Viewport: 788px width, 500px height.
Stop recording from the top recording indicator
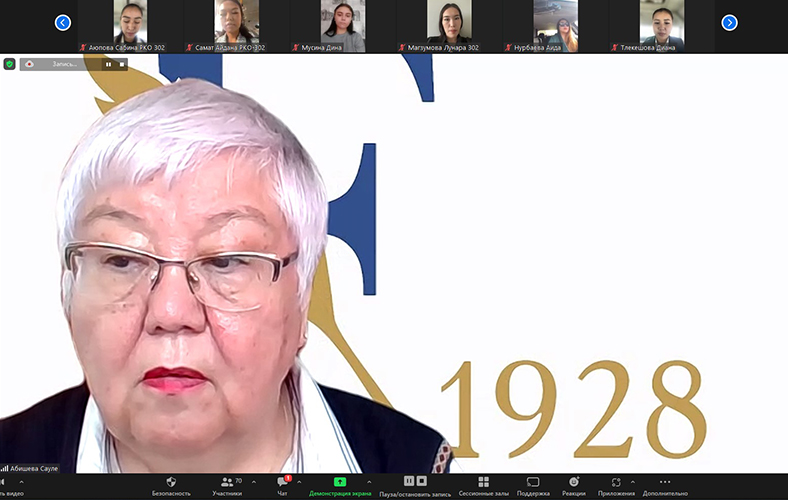pos(122,64)
